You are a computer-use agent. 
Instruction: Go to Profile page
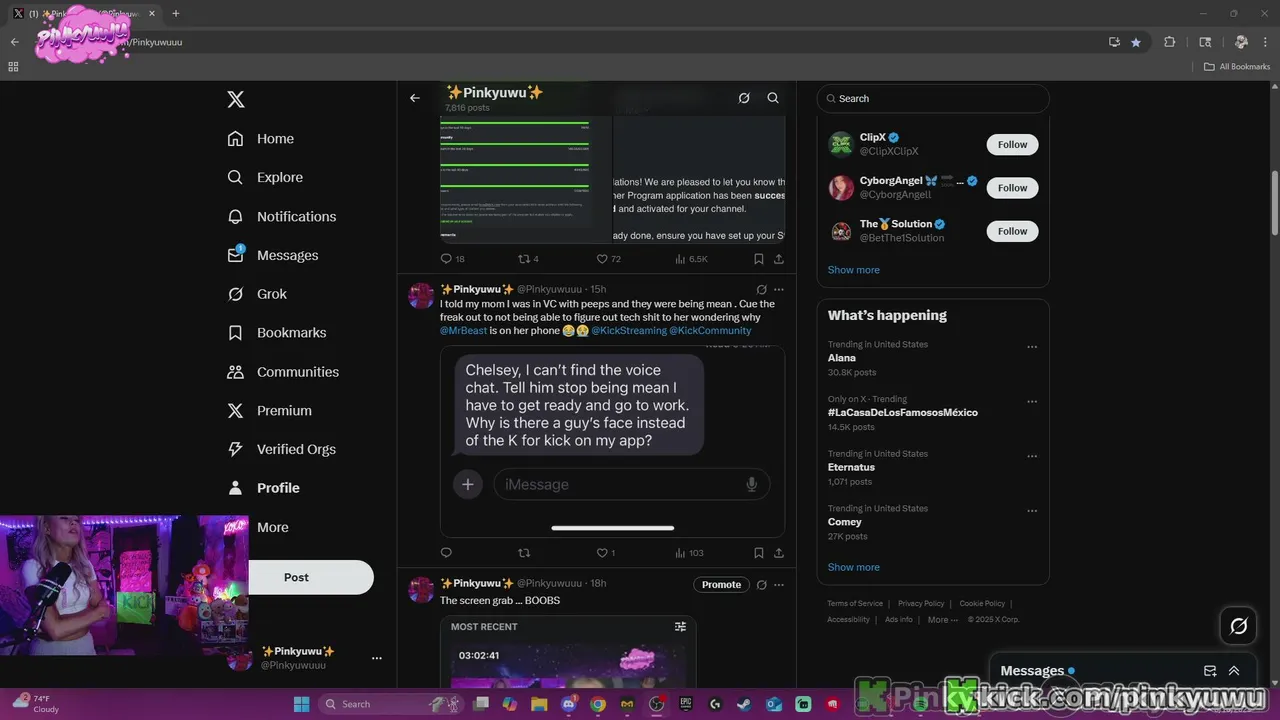[264, 488]
